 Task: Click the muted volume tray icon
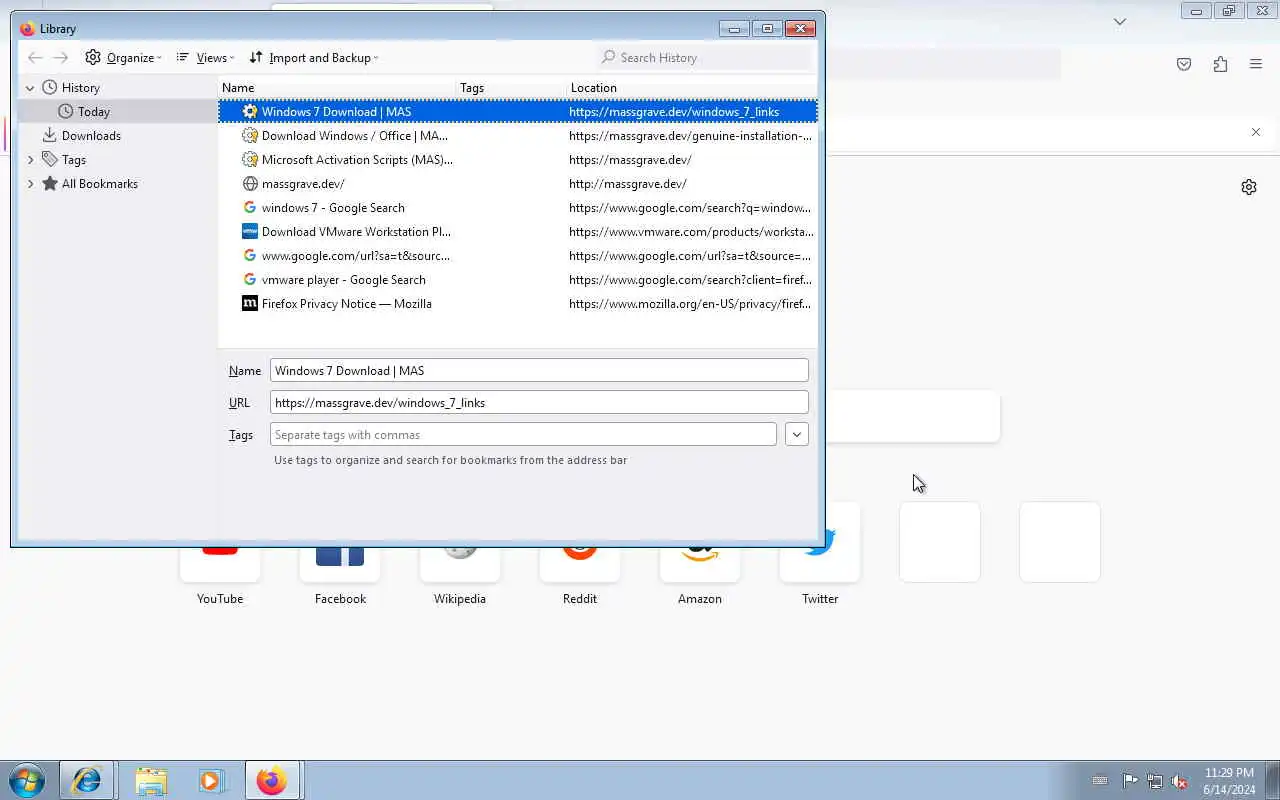pos(1180,781)
